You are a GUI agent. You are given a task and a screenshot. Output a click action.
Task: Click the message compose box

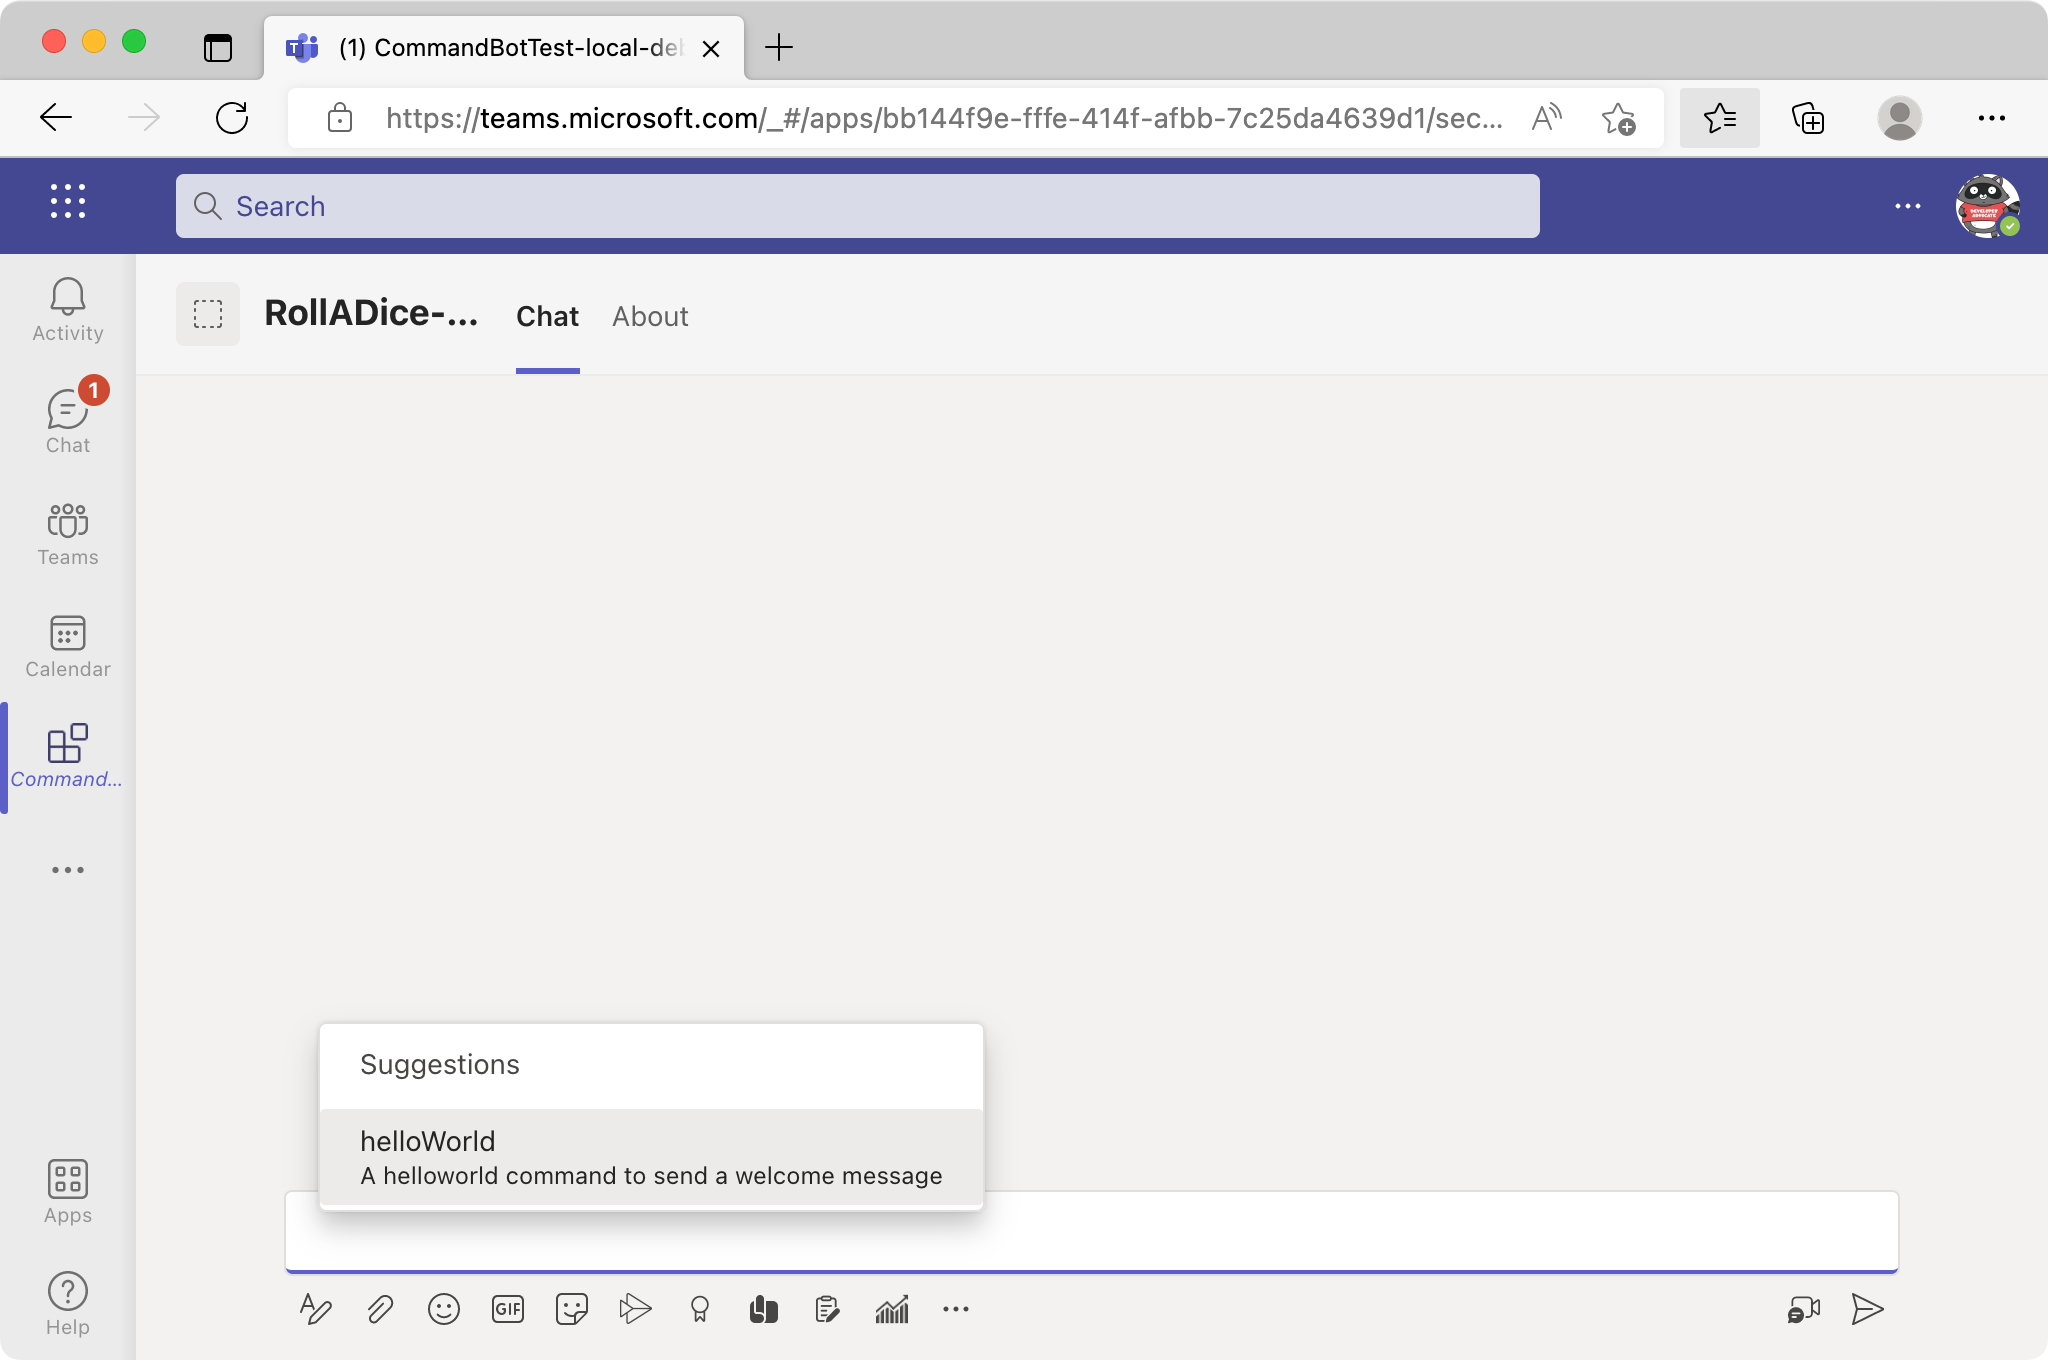click(x=1092, y=1232)
